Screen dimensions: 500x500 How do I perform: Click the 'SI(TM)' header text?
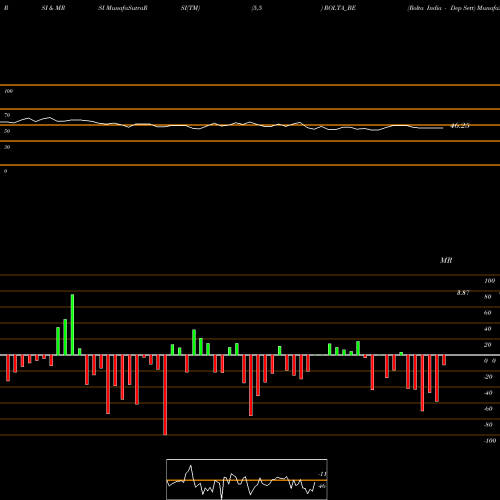click(190, 8)
